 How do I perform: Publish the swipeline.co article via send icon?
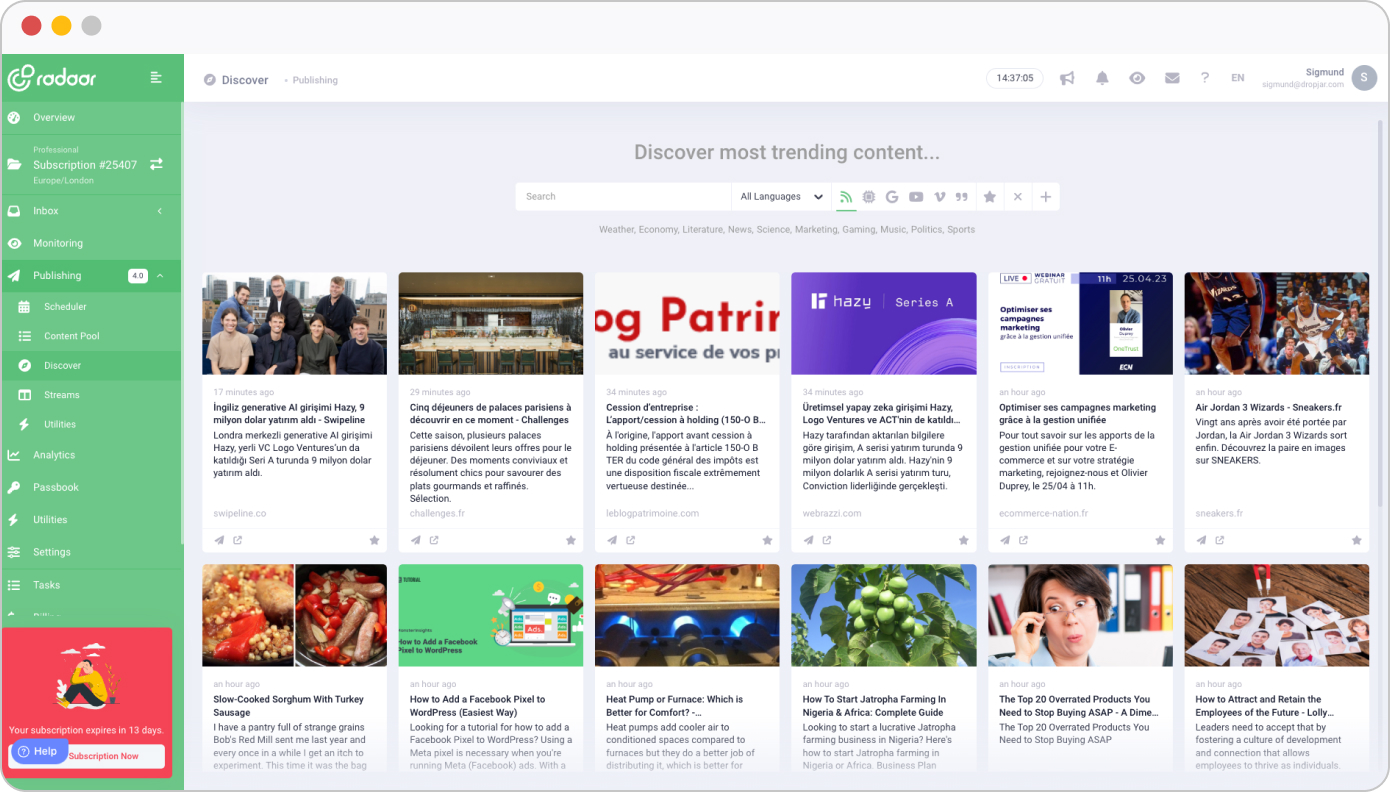click(x=219, y=540)
